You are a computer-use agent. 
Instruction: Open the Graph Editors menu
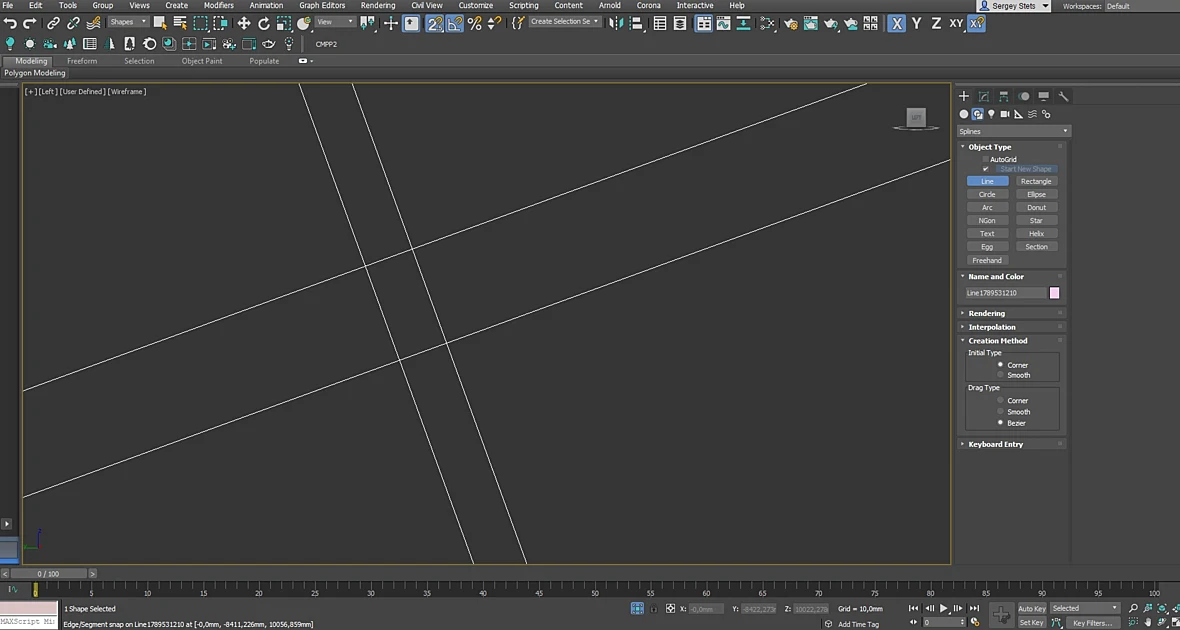322,5
